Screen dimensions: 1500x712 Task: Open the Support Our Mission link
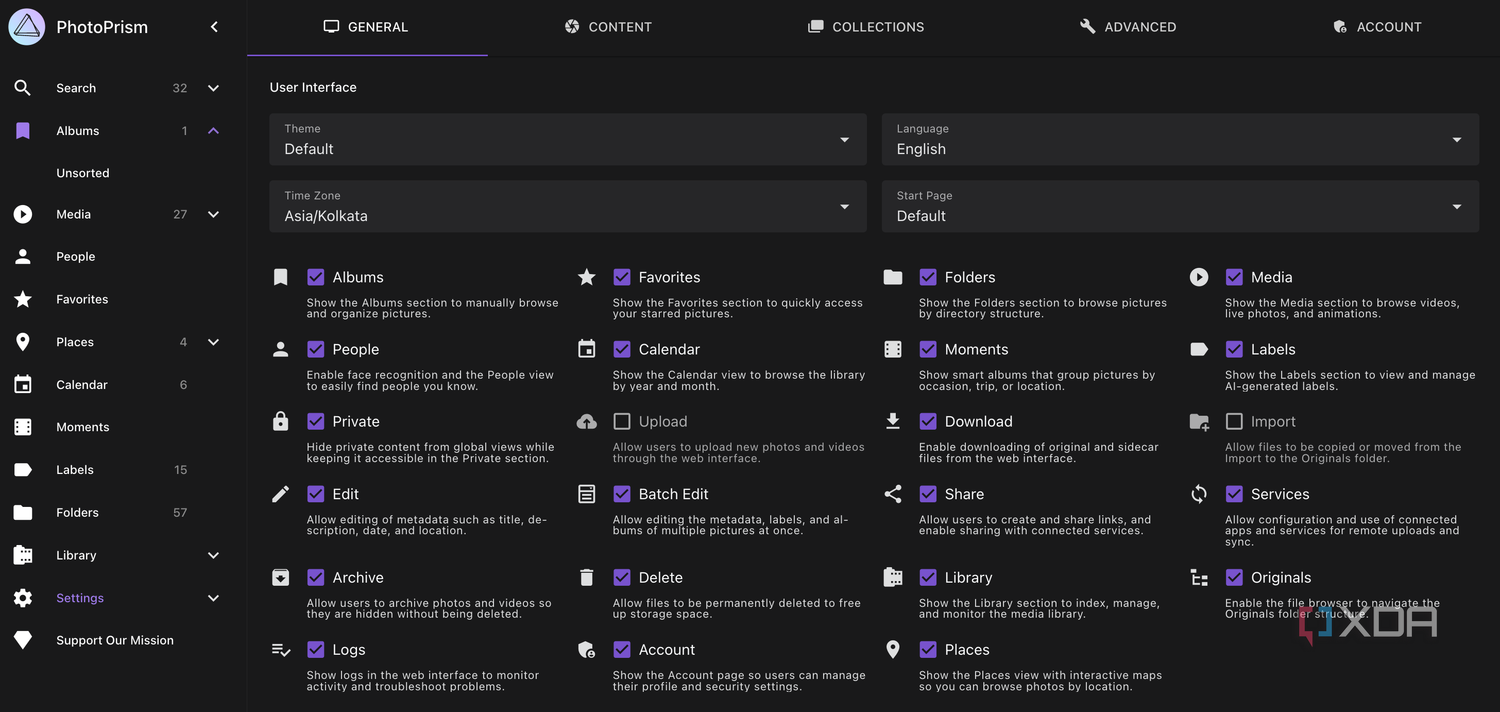[x=115, y=641]
